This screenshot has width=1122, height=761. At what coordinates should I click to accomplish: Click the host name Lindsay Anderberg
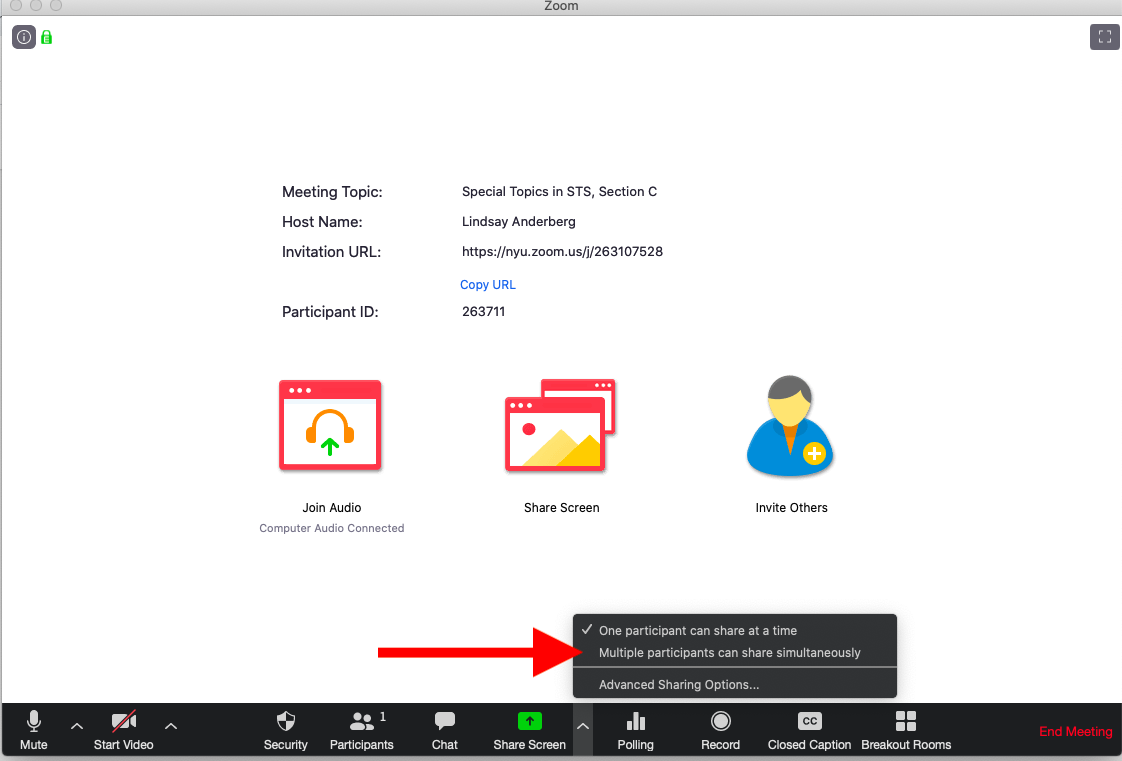[x=518, y=222]
